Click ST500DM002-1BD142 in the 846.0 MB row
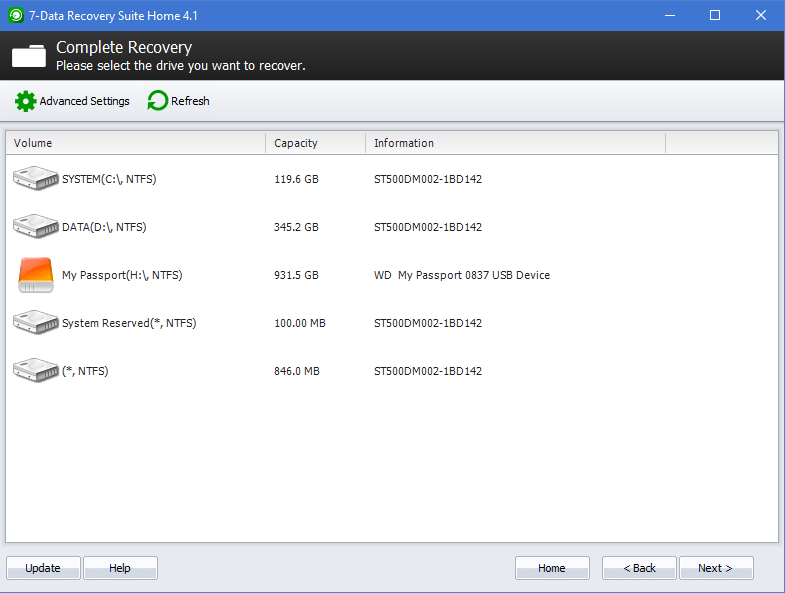 [428, 371]
